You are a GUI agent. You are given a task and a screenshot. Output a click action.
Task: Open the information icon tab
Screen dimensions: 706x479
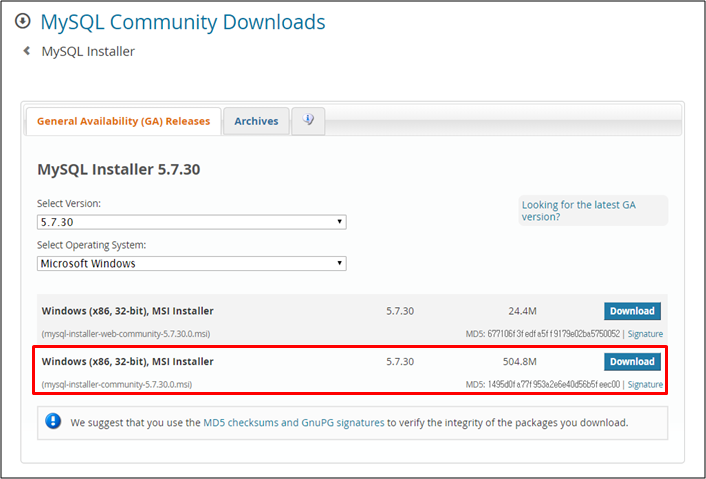[x=308, y=121]
